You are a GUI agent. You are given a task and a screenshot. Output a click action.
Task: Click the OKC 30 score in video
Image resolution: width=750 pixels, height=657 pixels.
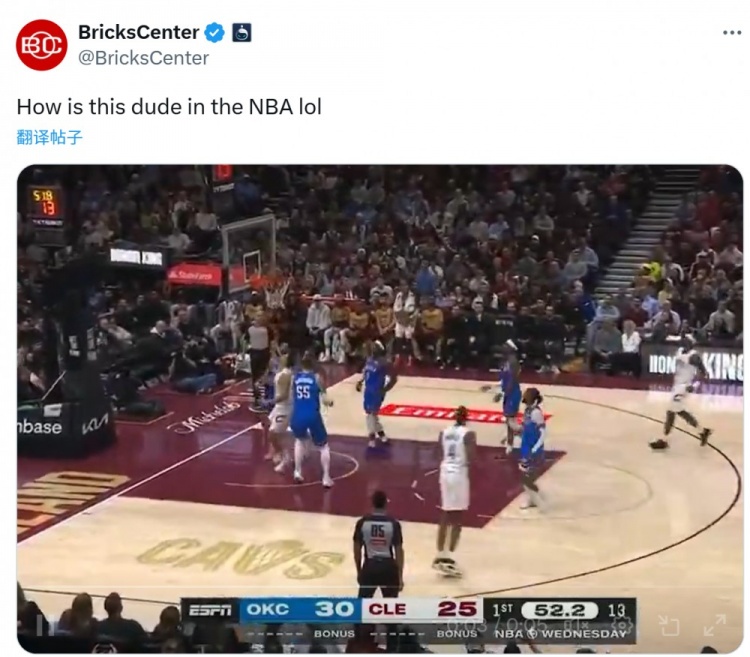coord(300,610)
